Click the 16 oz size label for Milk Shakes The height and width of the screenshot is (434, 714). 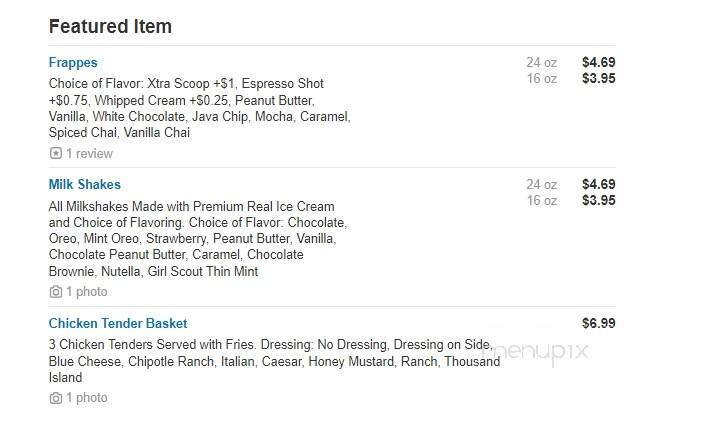(541, 200)
